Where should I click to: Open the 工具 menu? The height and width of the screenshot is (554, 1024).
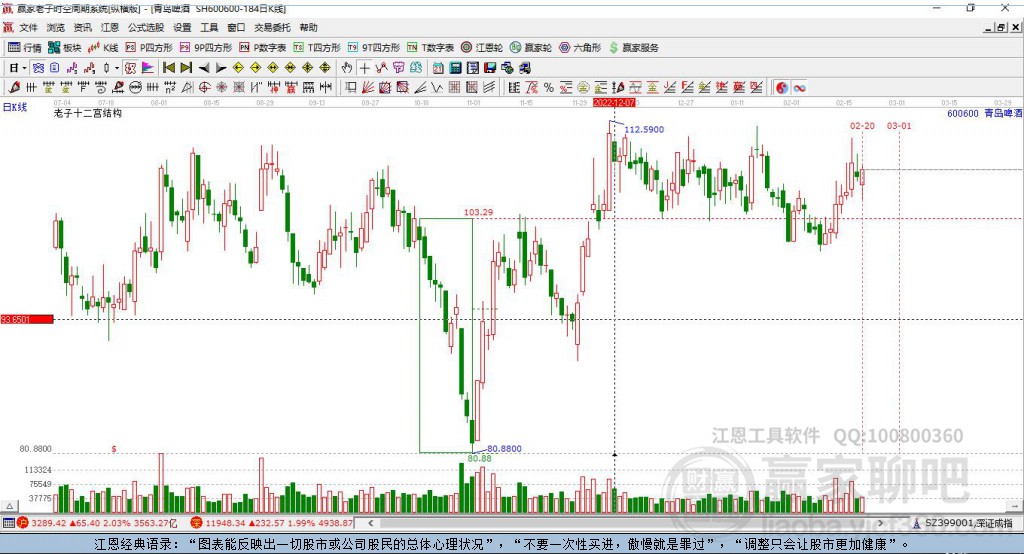pos(209,27)
